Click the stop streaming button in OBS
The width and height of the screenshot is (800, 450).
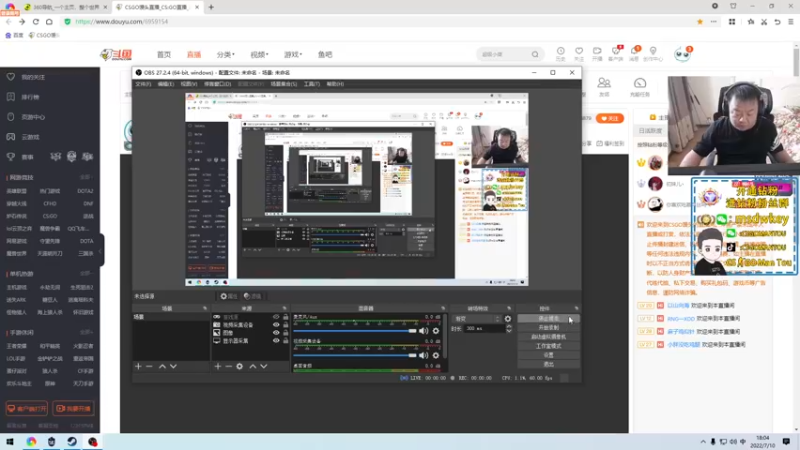click(x=548, y=318)
